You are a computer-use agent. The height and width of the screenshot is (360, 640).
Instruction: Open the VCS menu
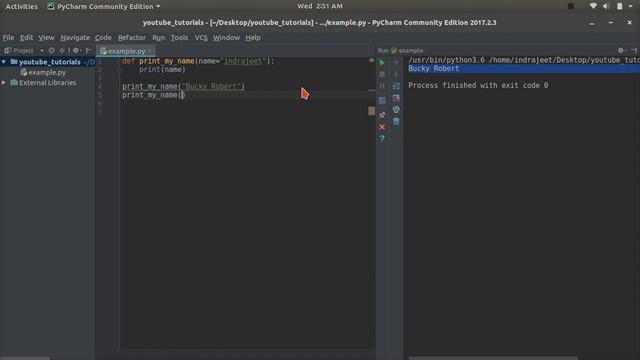[201, 38]
